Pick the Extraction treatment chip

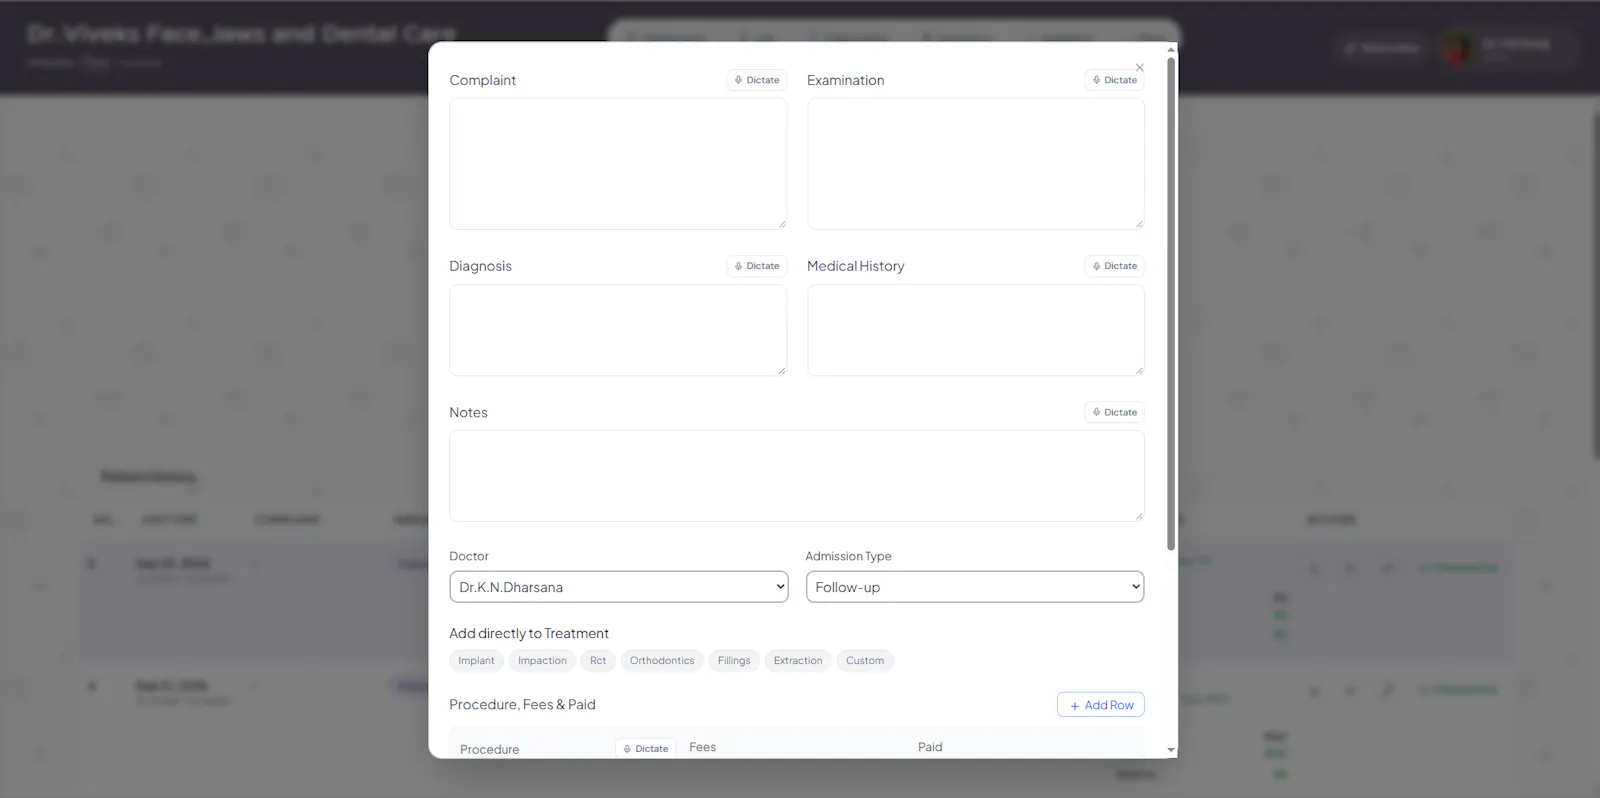point(798,661)
